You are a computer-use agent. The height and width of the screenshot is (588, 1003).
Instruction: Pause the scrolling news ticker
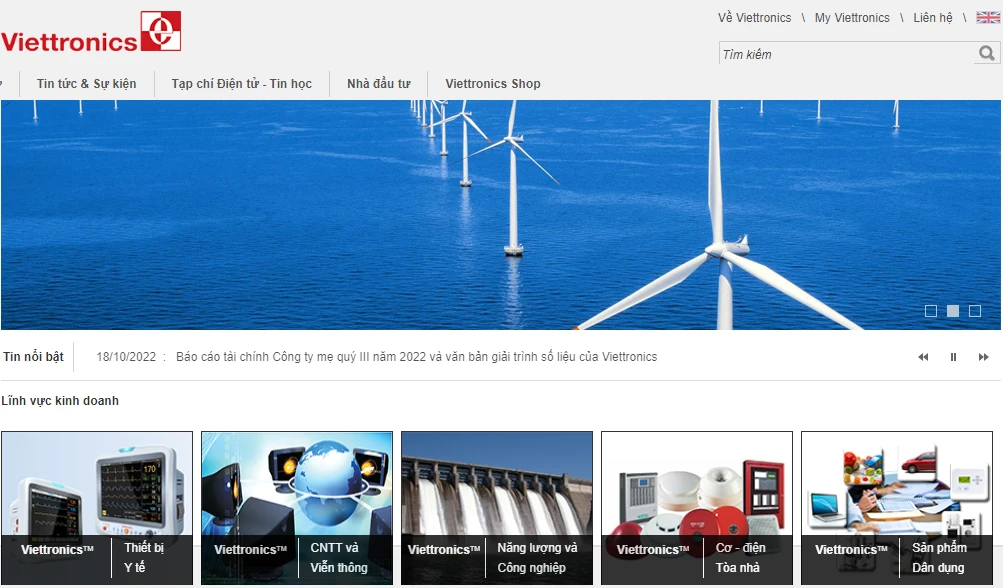(x=952, y=356)
